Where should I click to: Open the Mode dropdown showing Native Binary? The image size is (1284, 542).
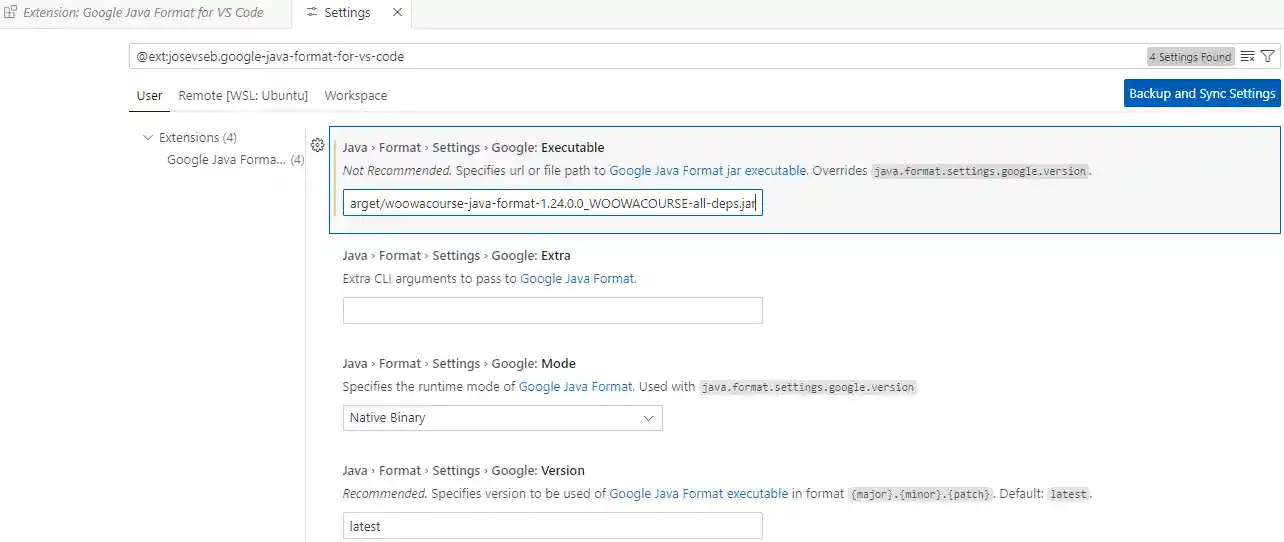click(502, 418)
